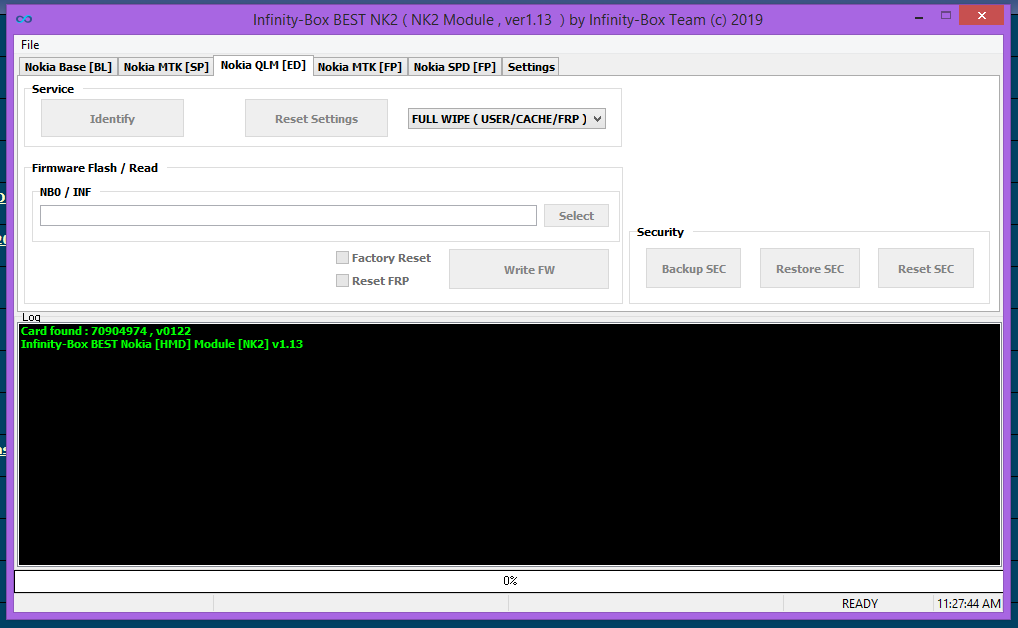The height and width of the screenshot is (628, 1018).
Task: Click the 0% progress bar
Action: tap(509, 581)
